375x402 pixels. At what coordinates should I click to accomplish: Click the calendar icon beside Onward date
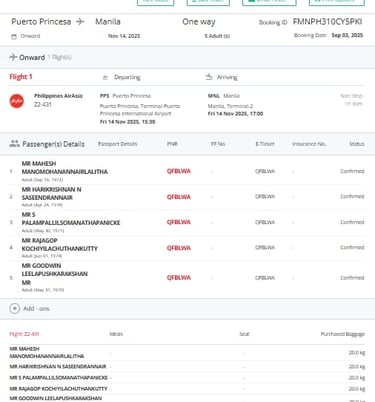point(14,36)
